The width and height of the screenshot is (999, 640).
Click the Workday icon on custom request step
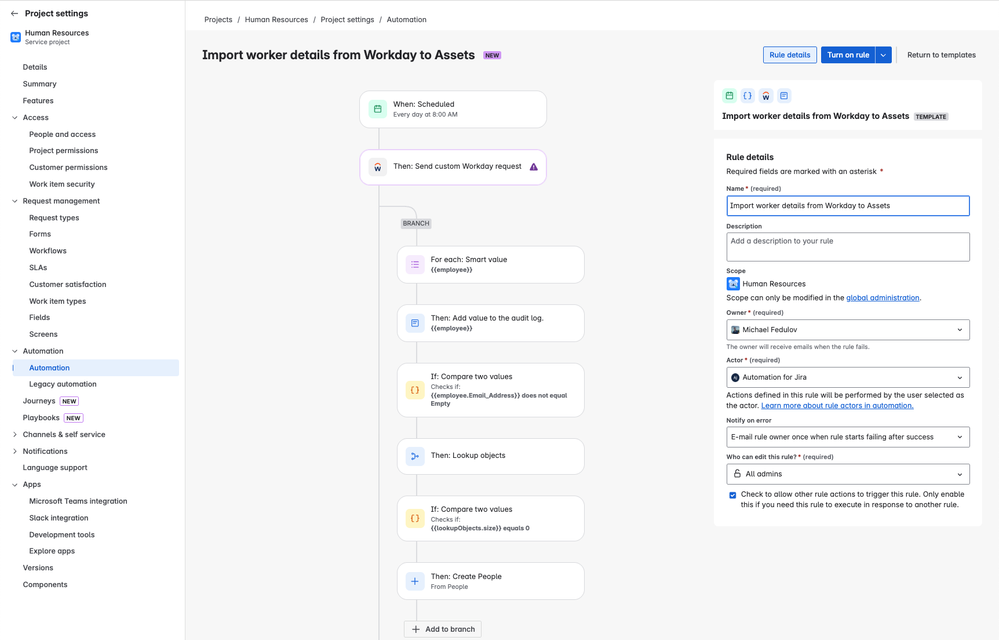378,167
